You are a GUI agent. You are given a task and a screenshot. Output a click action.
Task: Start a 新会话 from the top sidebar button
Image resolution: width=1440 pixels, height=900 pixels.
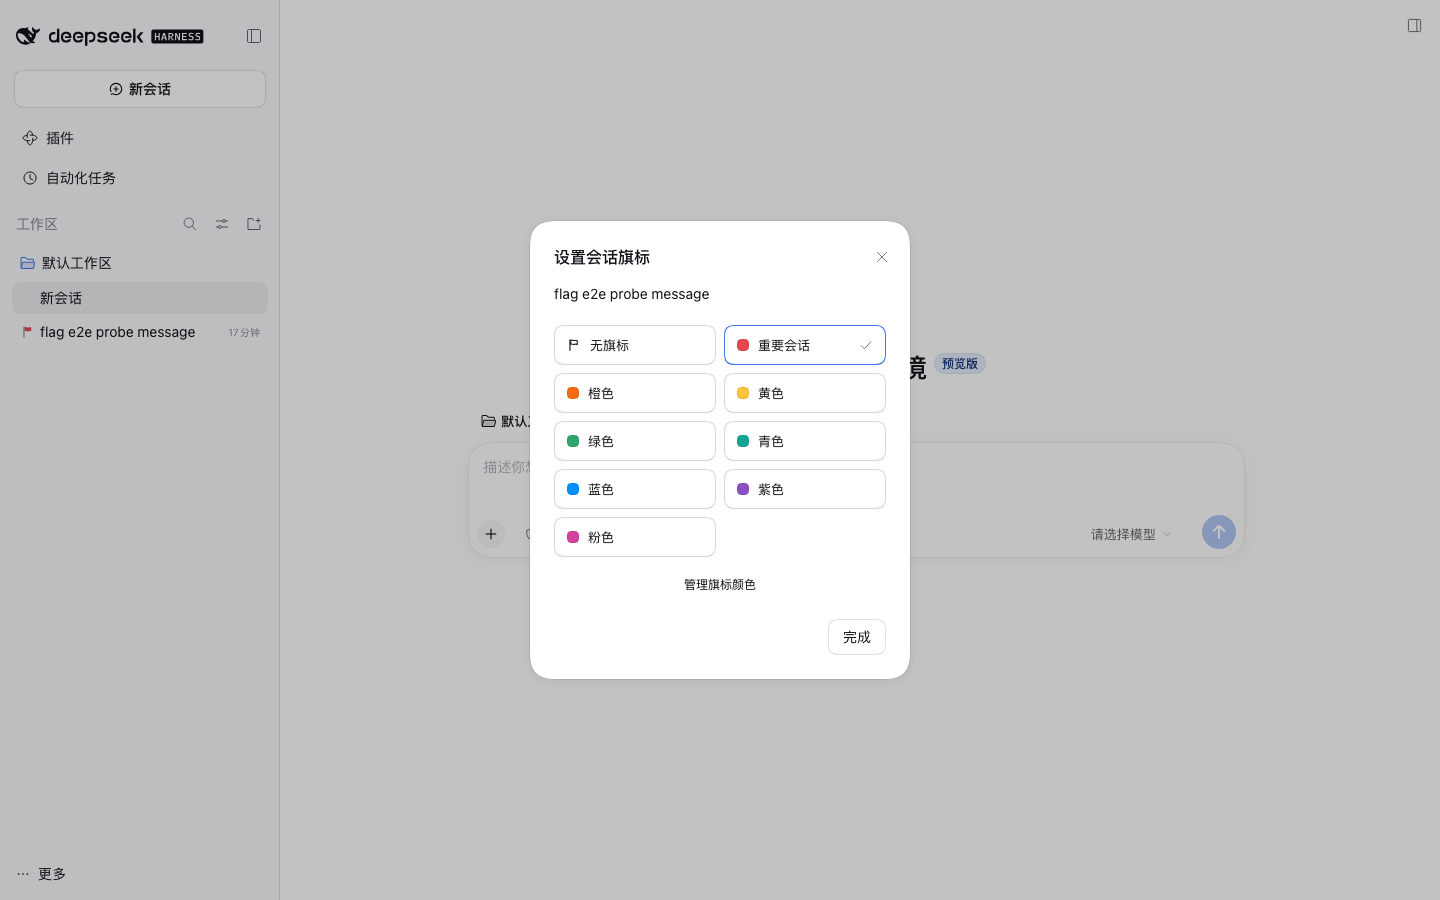(x=140, y=89)
